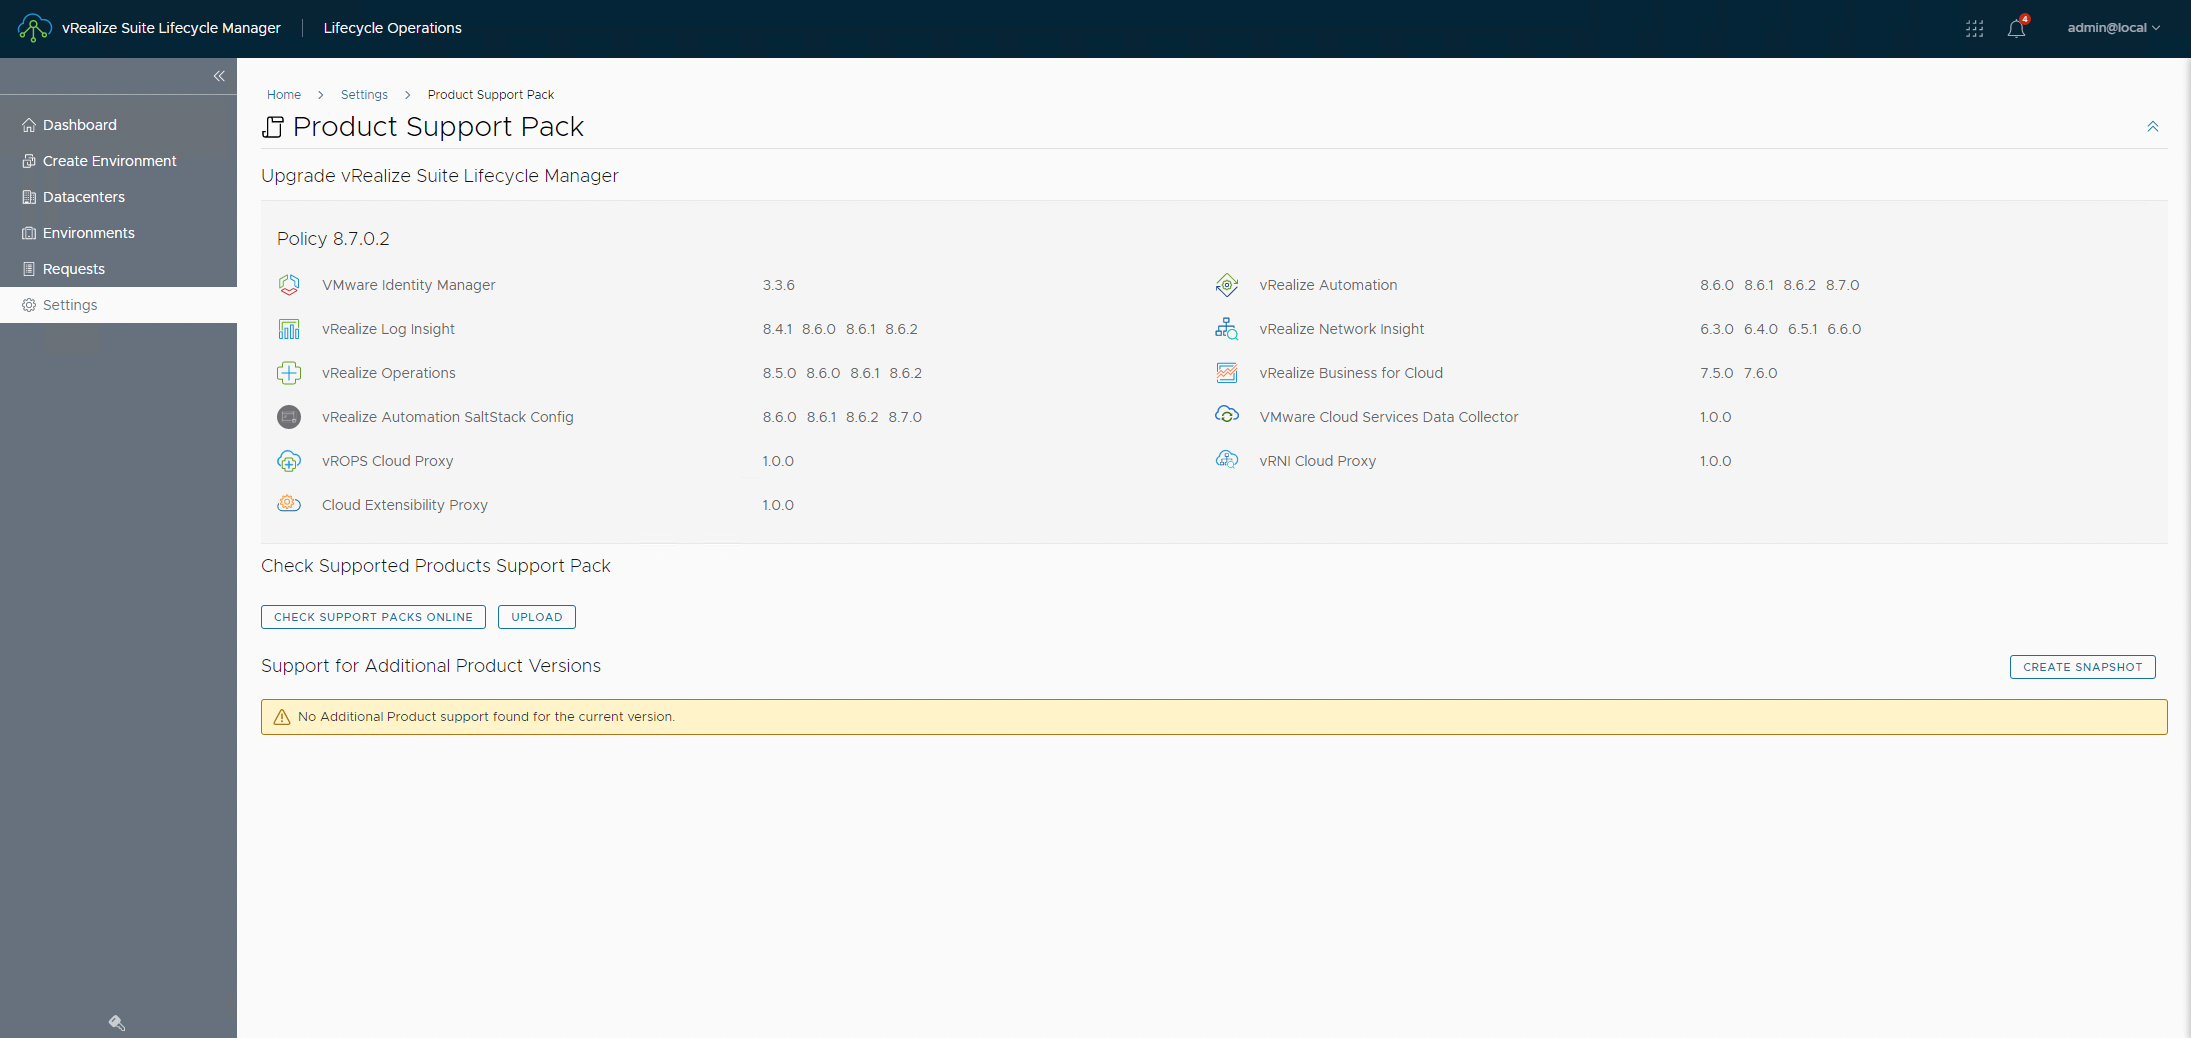
Task: Click the Requests list icon
Action: (29, 269)
